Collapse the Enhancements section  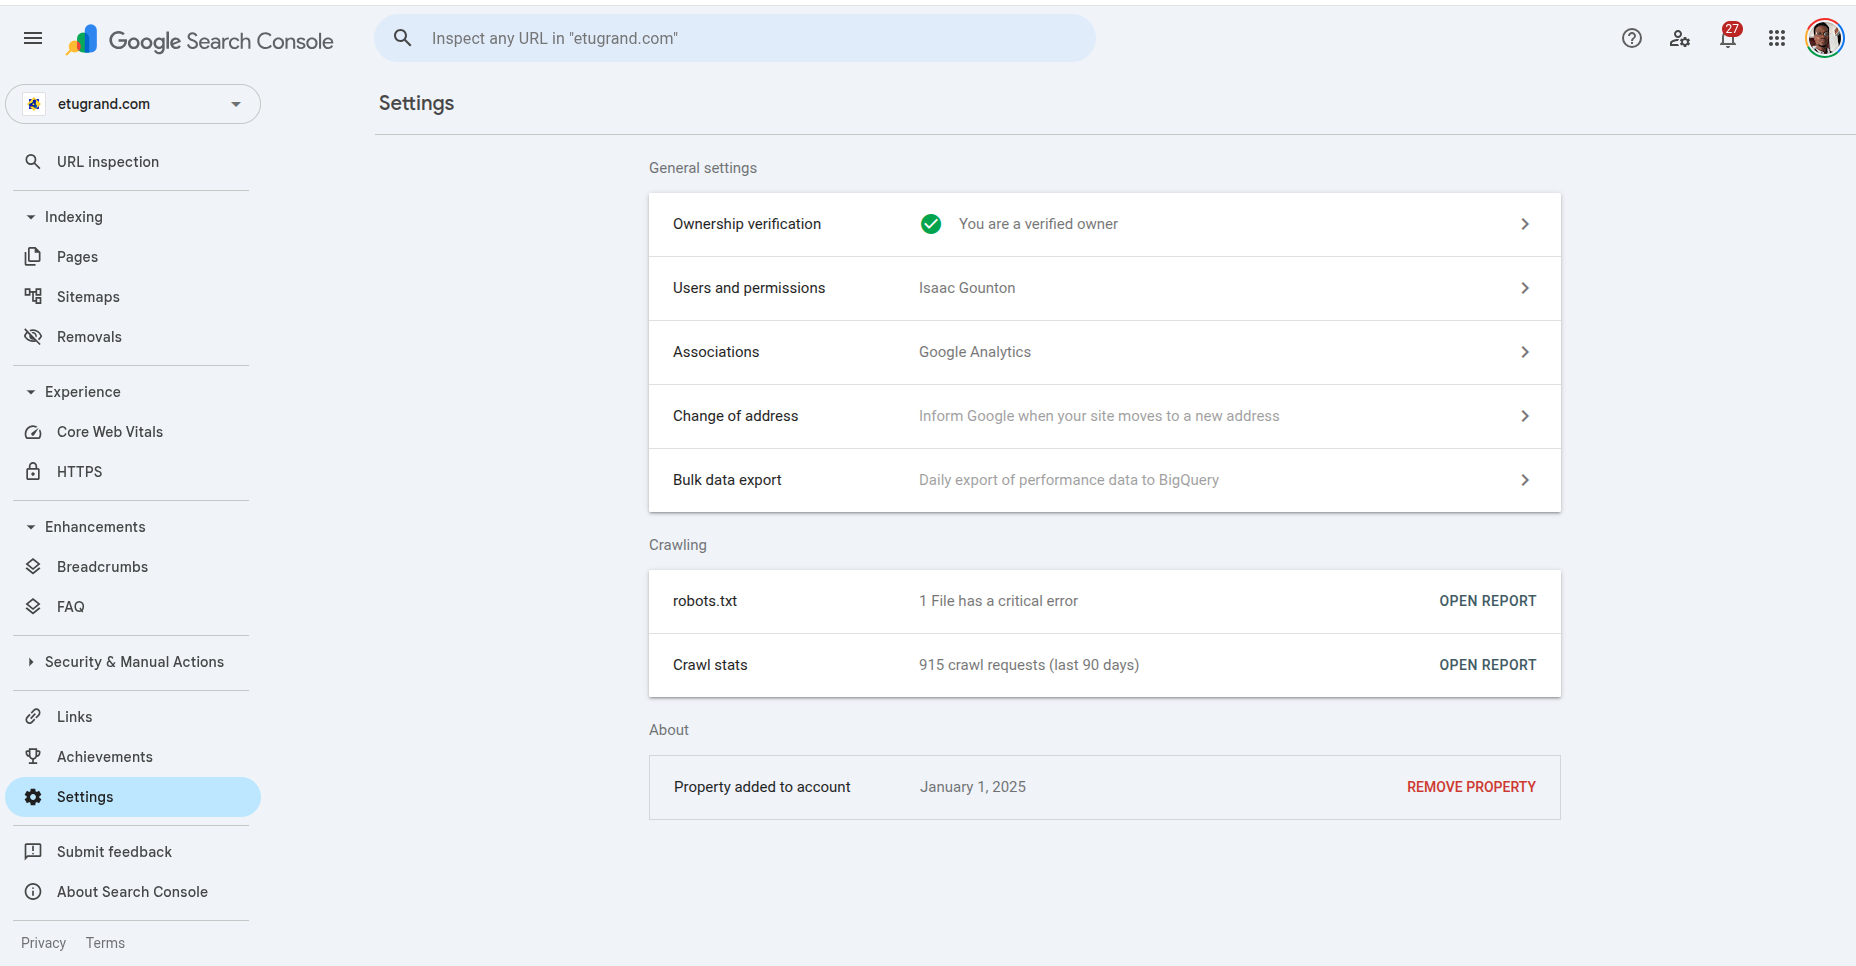click(x=31, y=527)
